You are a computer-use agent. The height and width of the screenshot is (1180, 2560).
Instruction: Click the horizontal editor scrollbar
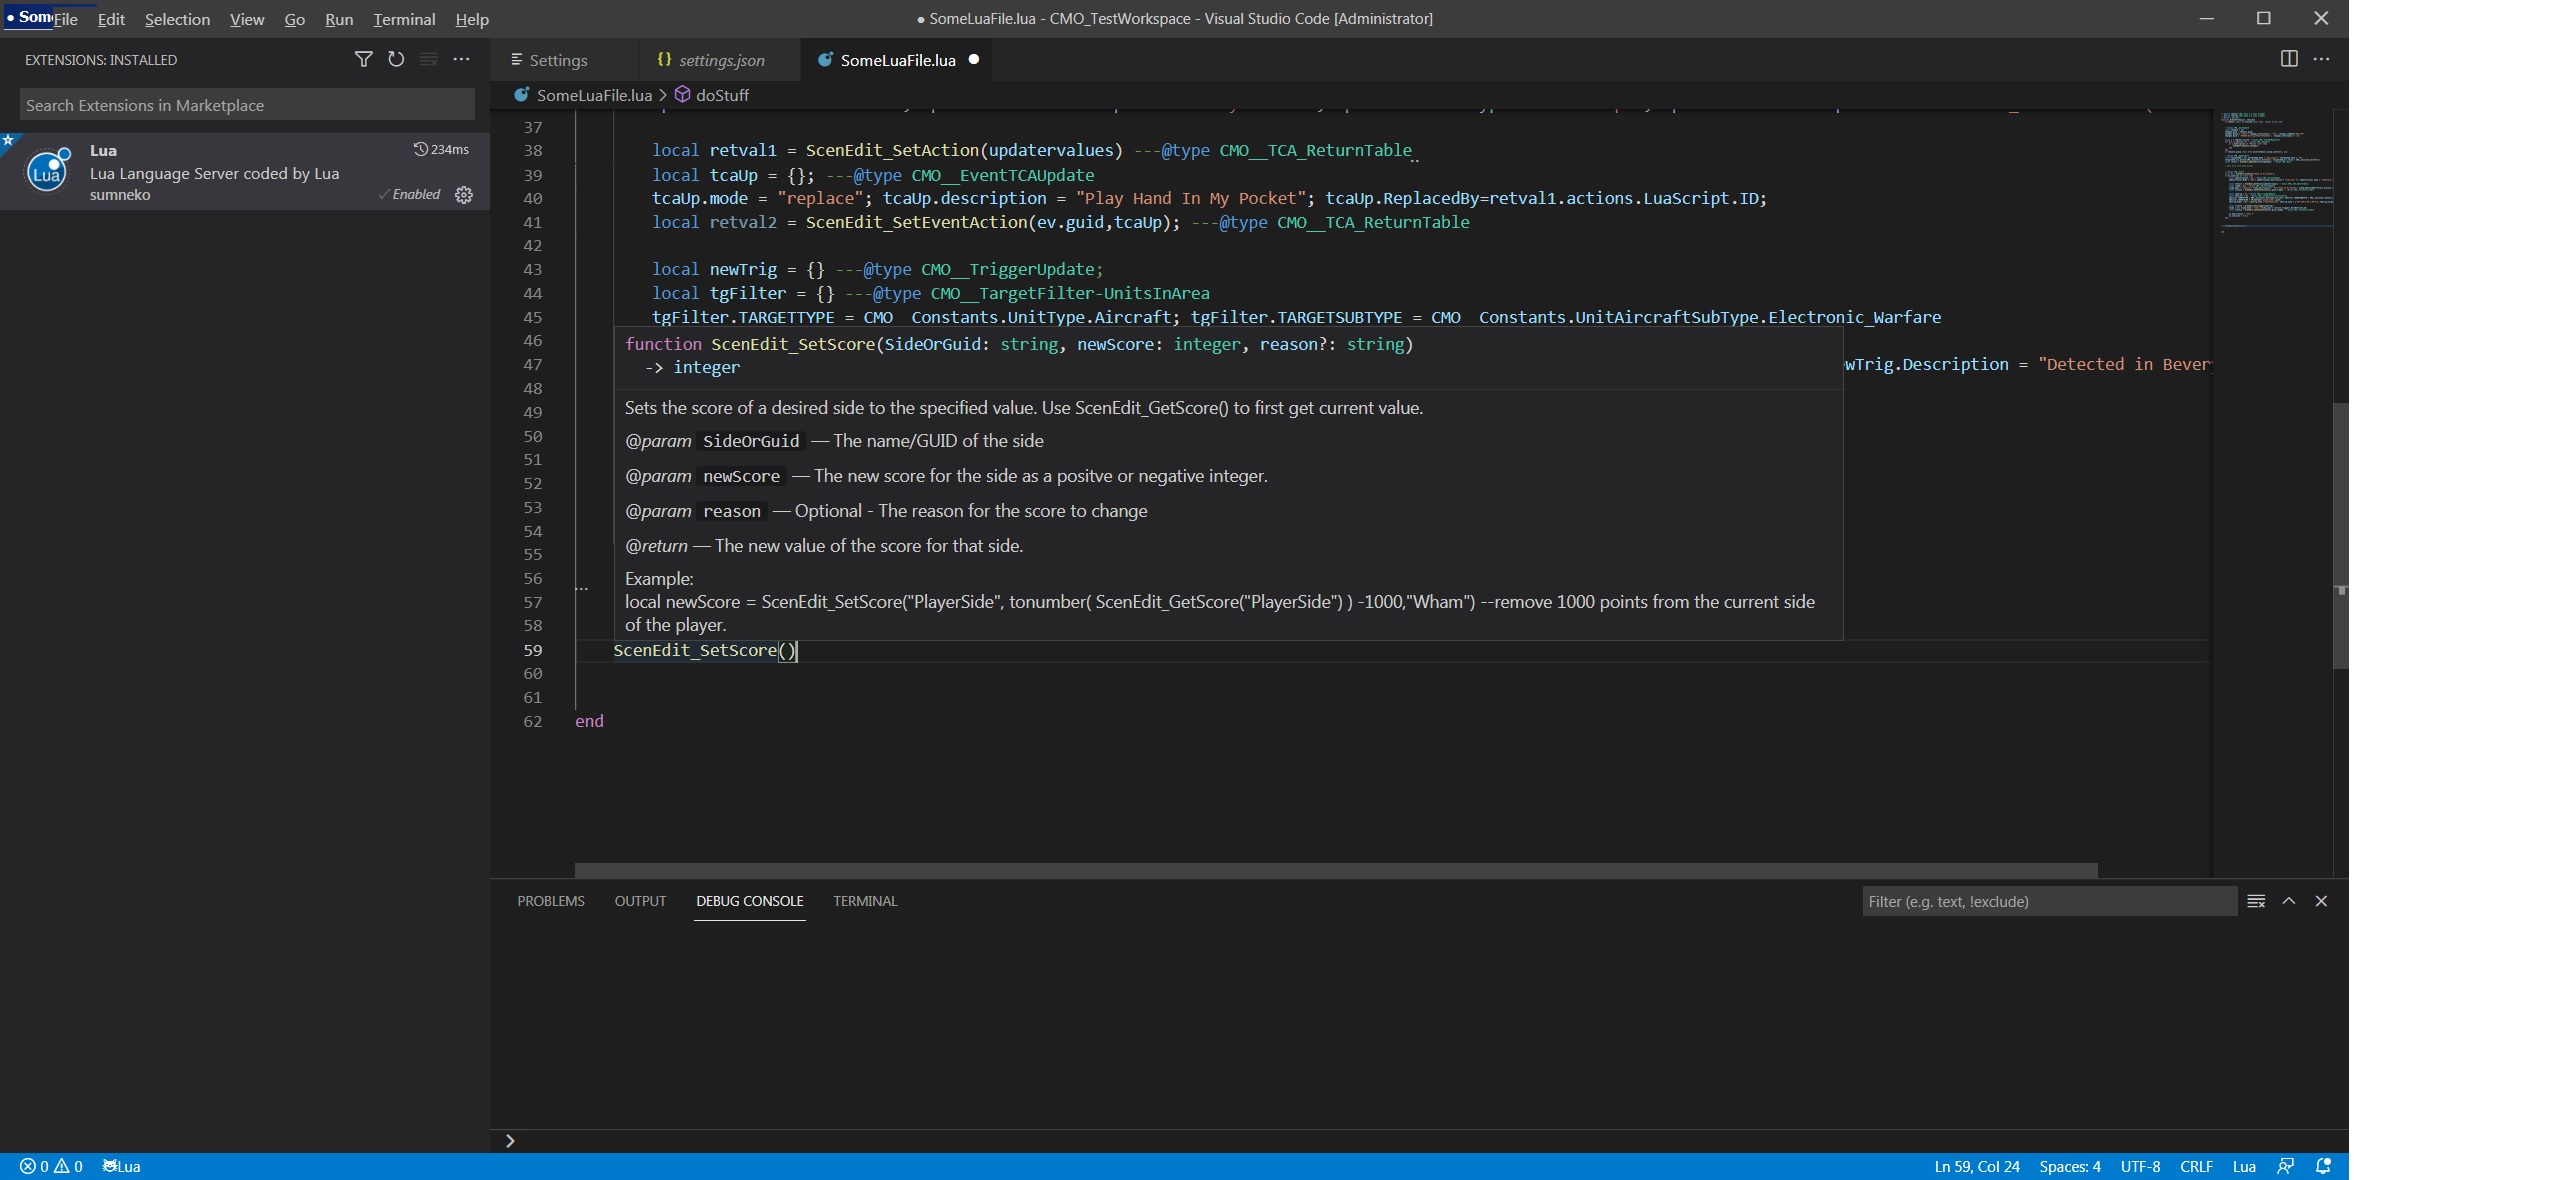pos(1335,870)
